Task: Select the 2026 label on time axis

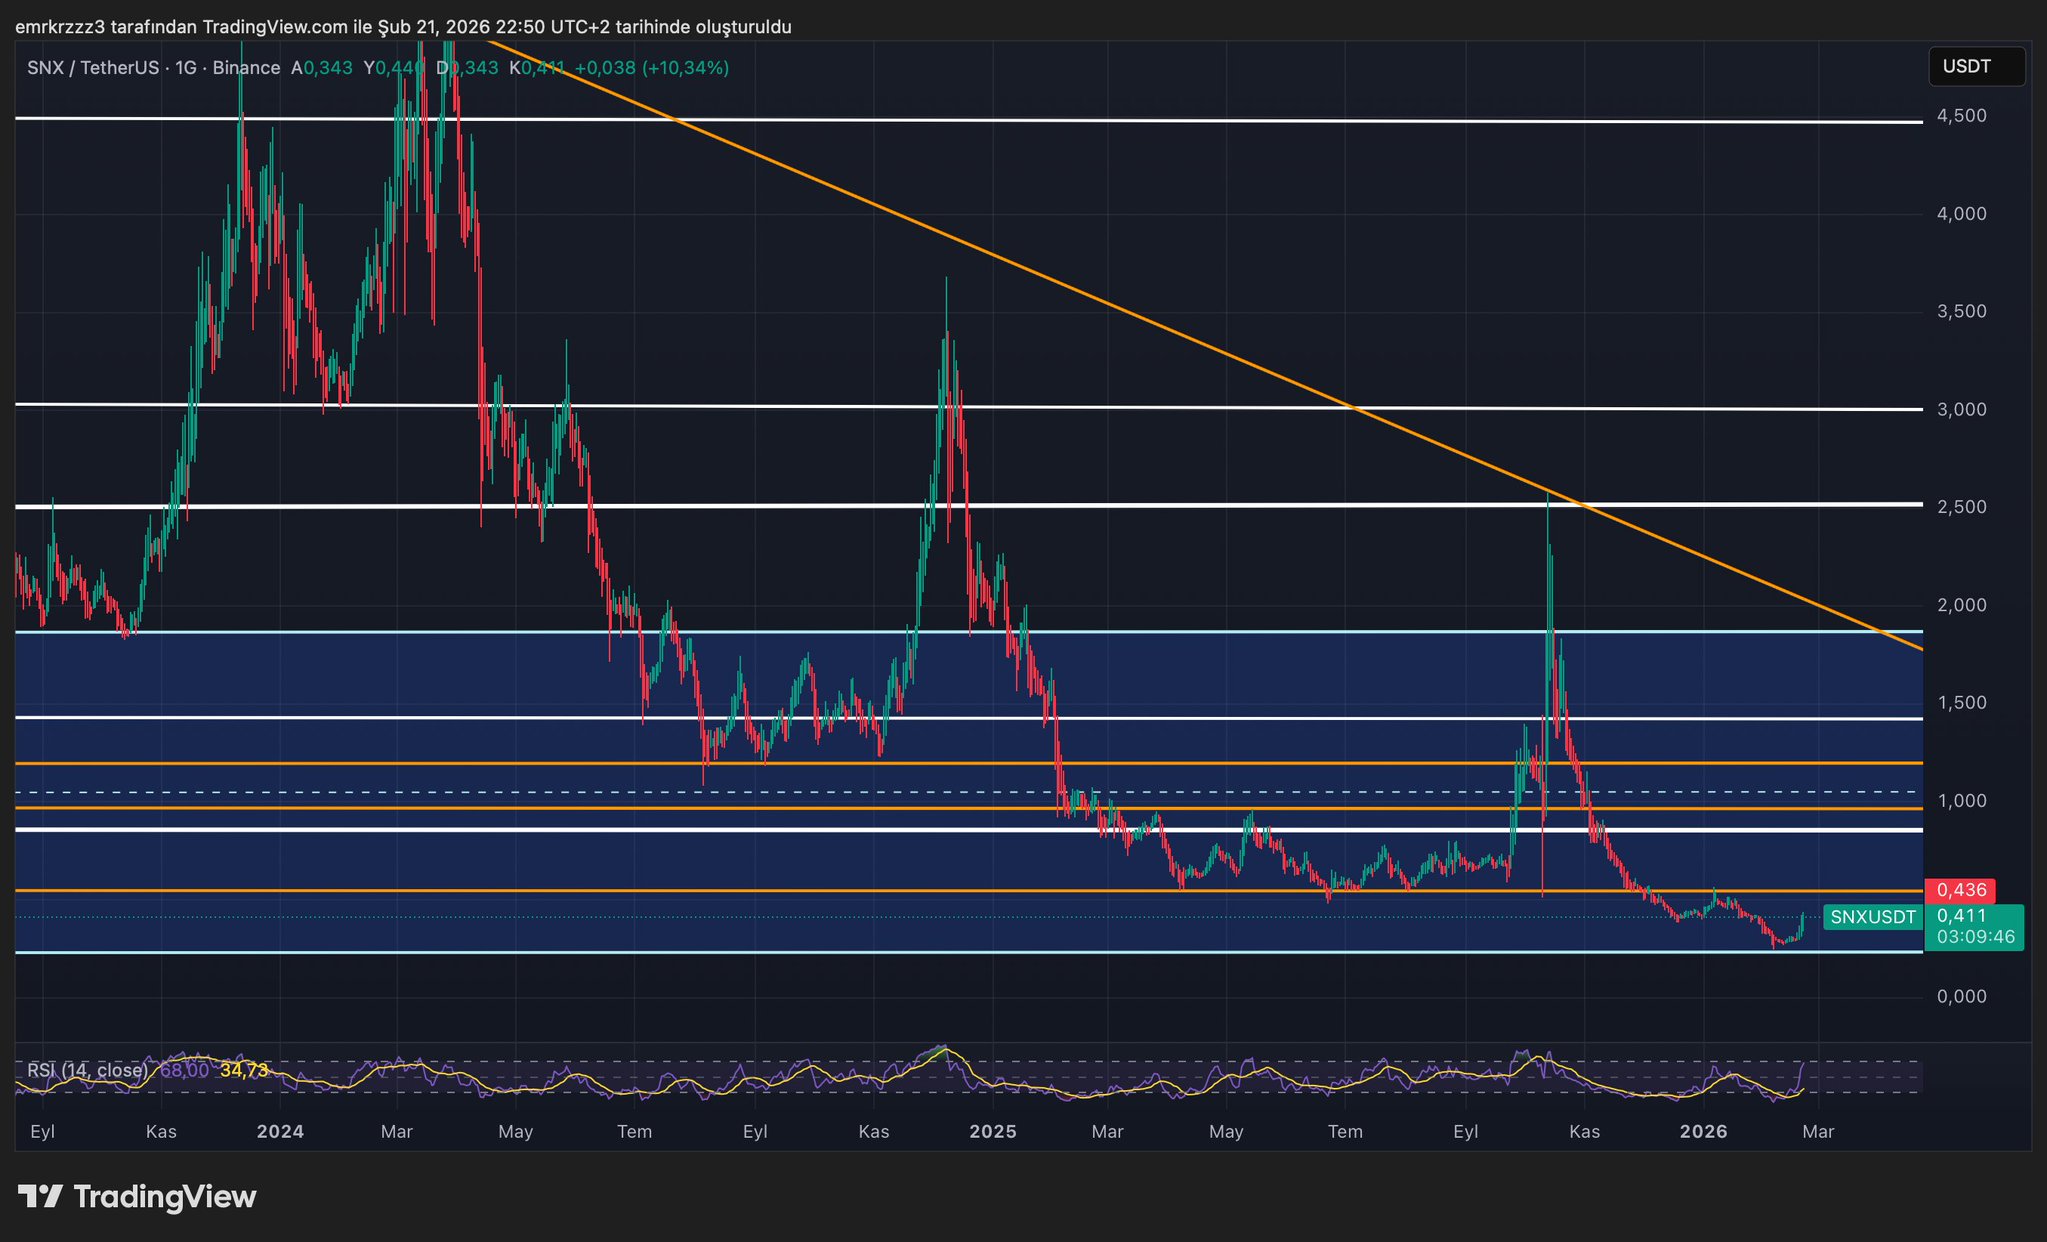Action: pyautogui.click(x=1703, y=1132)
